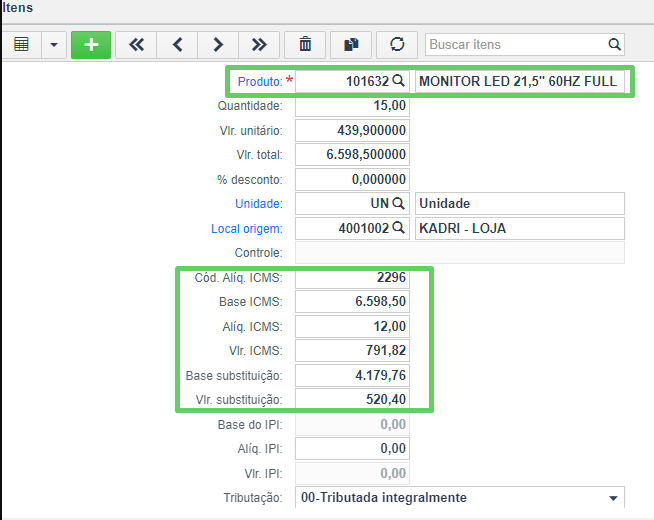This screenshot has width=654, height=520.
Task: Refresh the items list
Action: tap(397, 45)
